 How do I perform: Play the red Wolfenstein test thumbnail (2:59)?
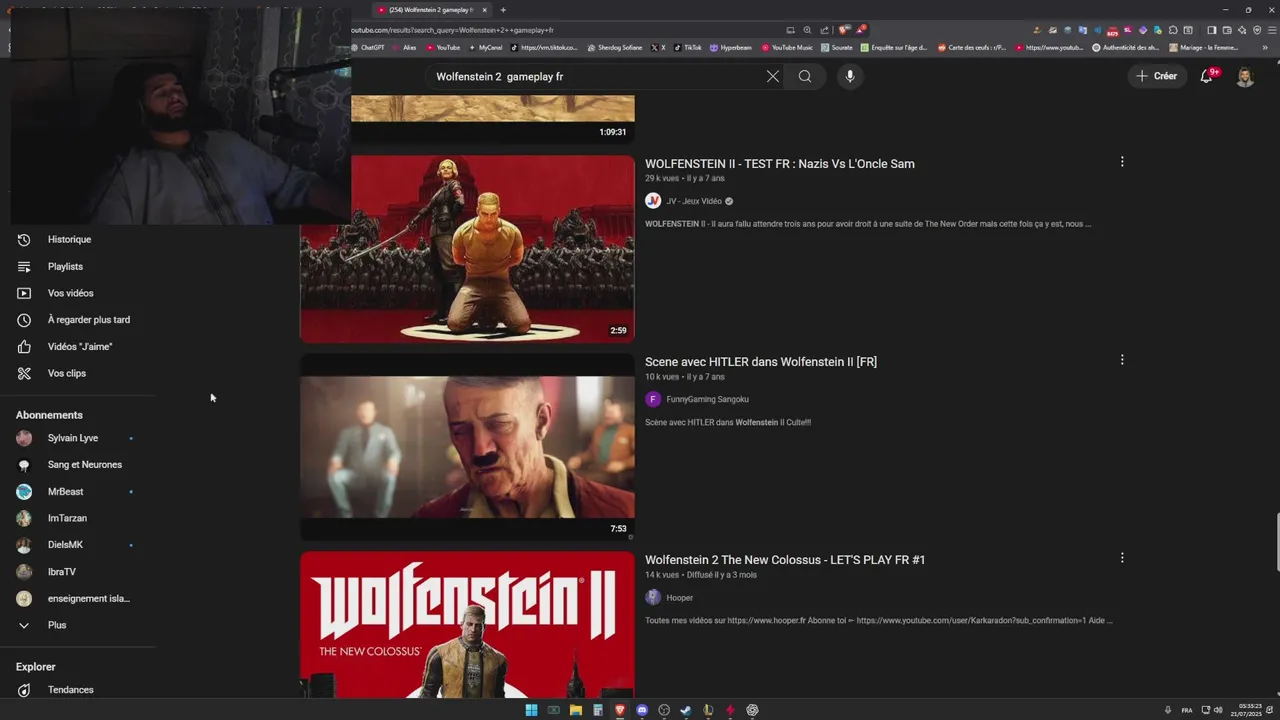click(467, 249)
